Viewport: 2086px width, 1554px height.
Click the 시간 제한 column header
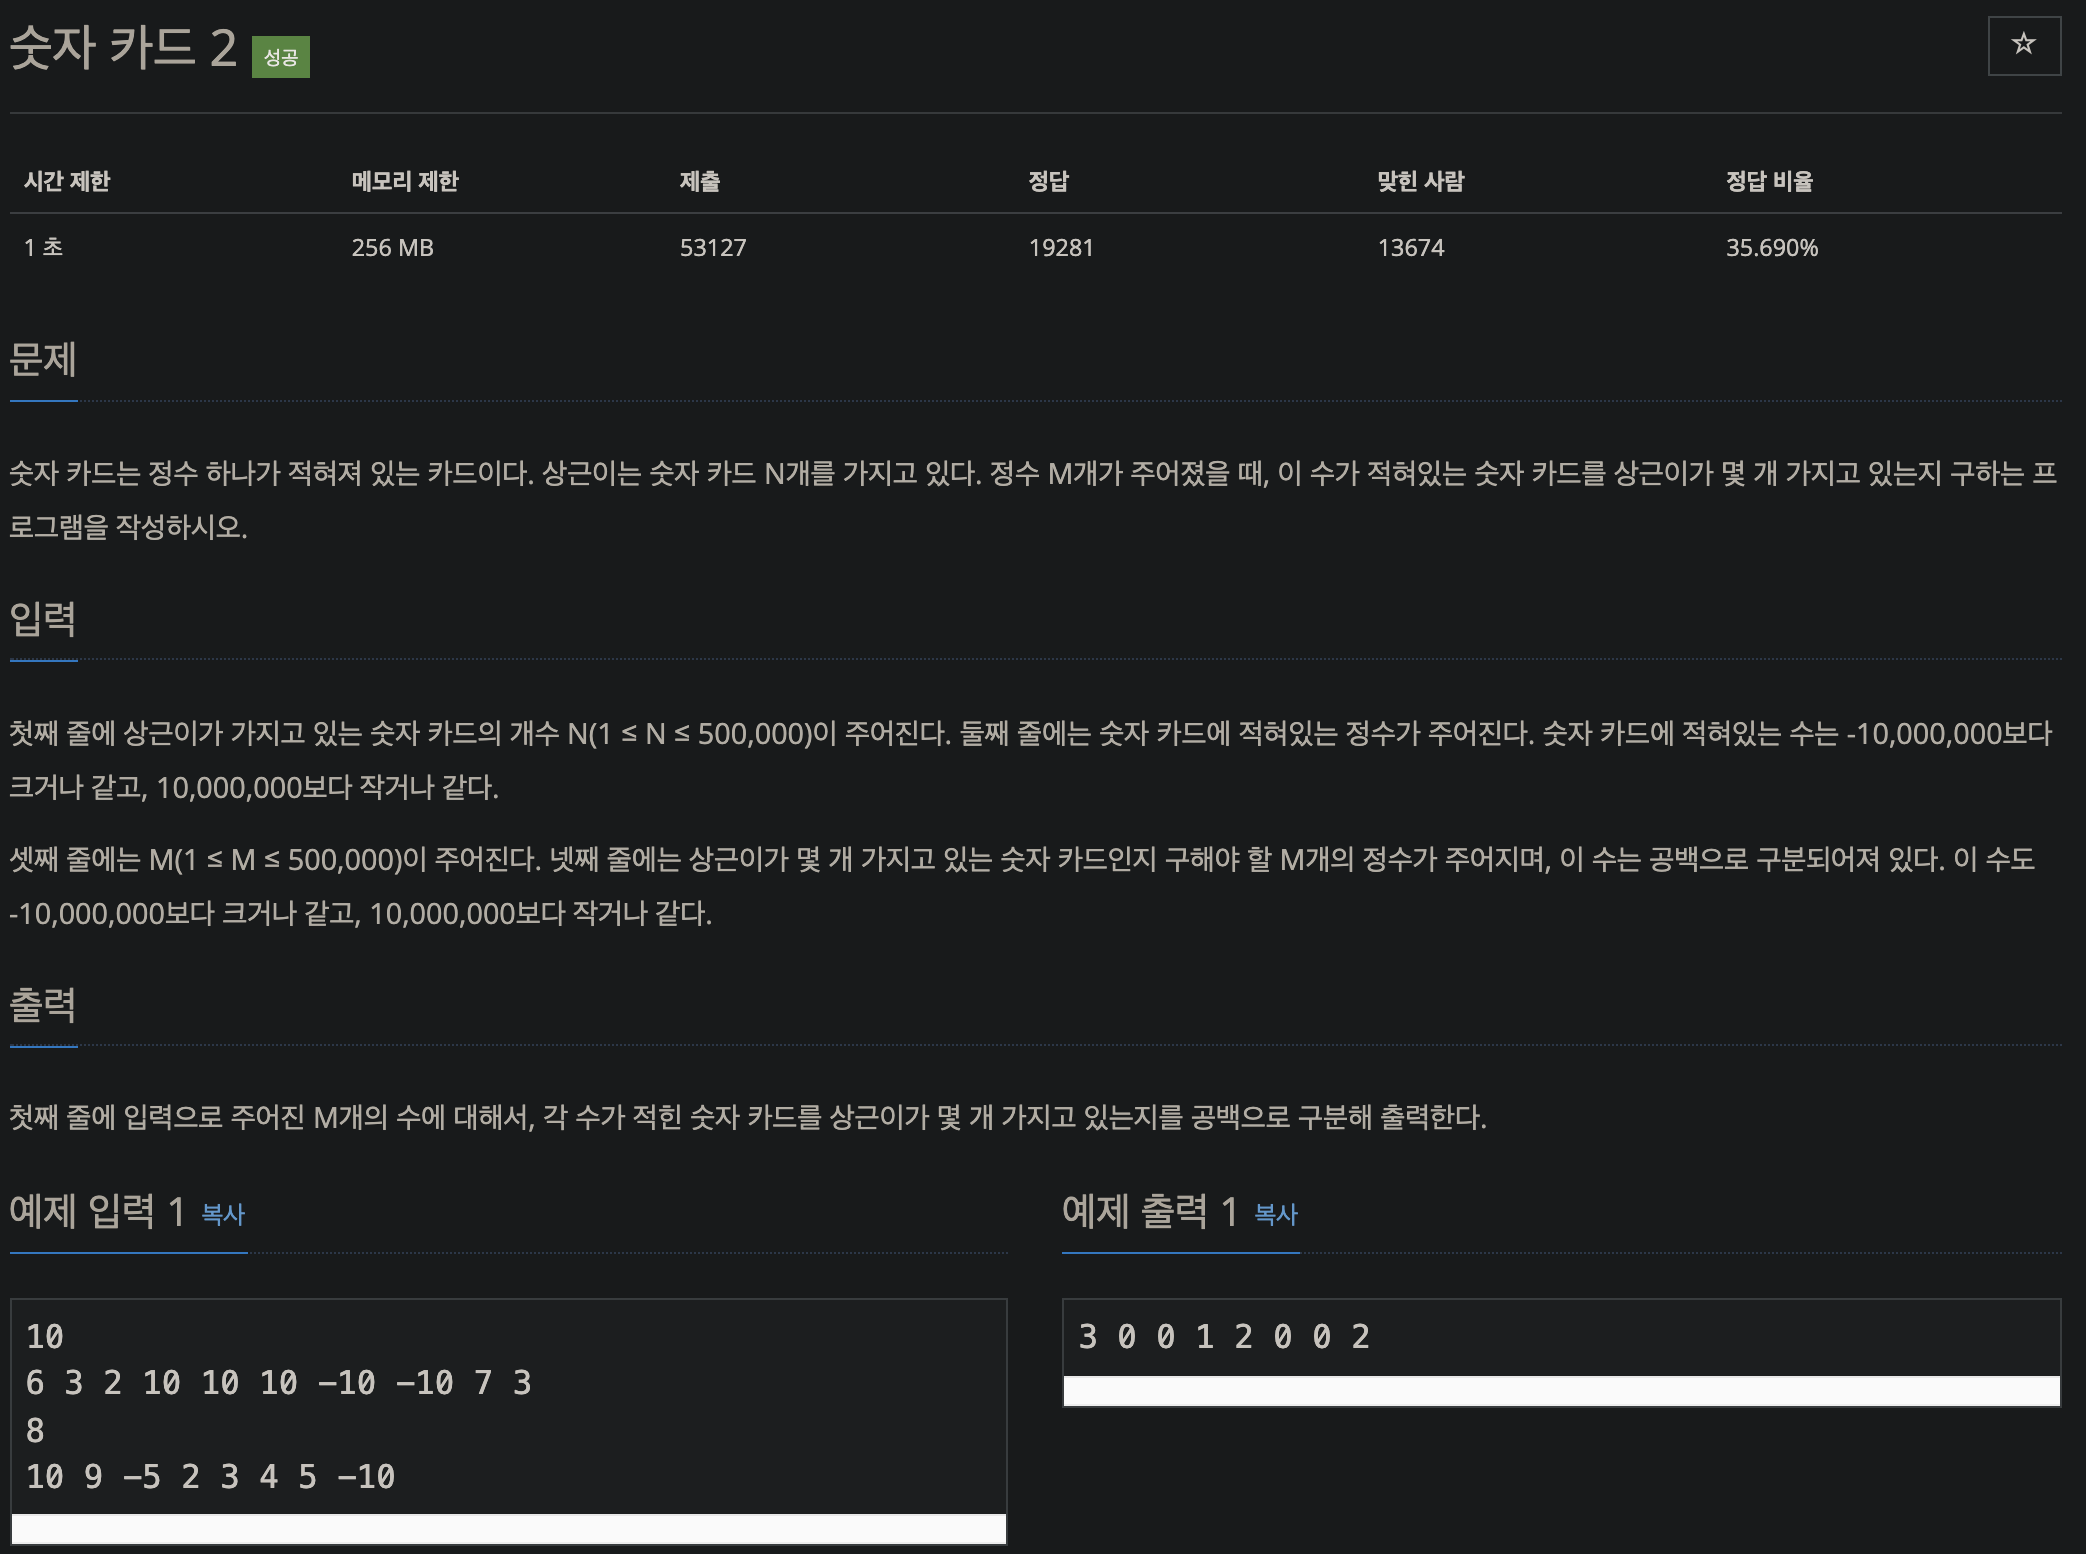tap(67, 181)
